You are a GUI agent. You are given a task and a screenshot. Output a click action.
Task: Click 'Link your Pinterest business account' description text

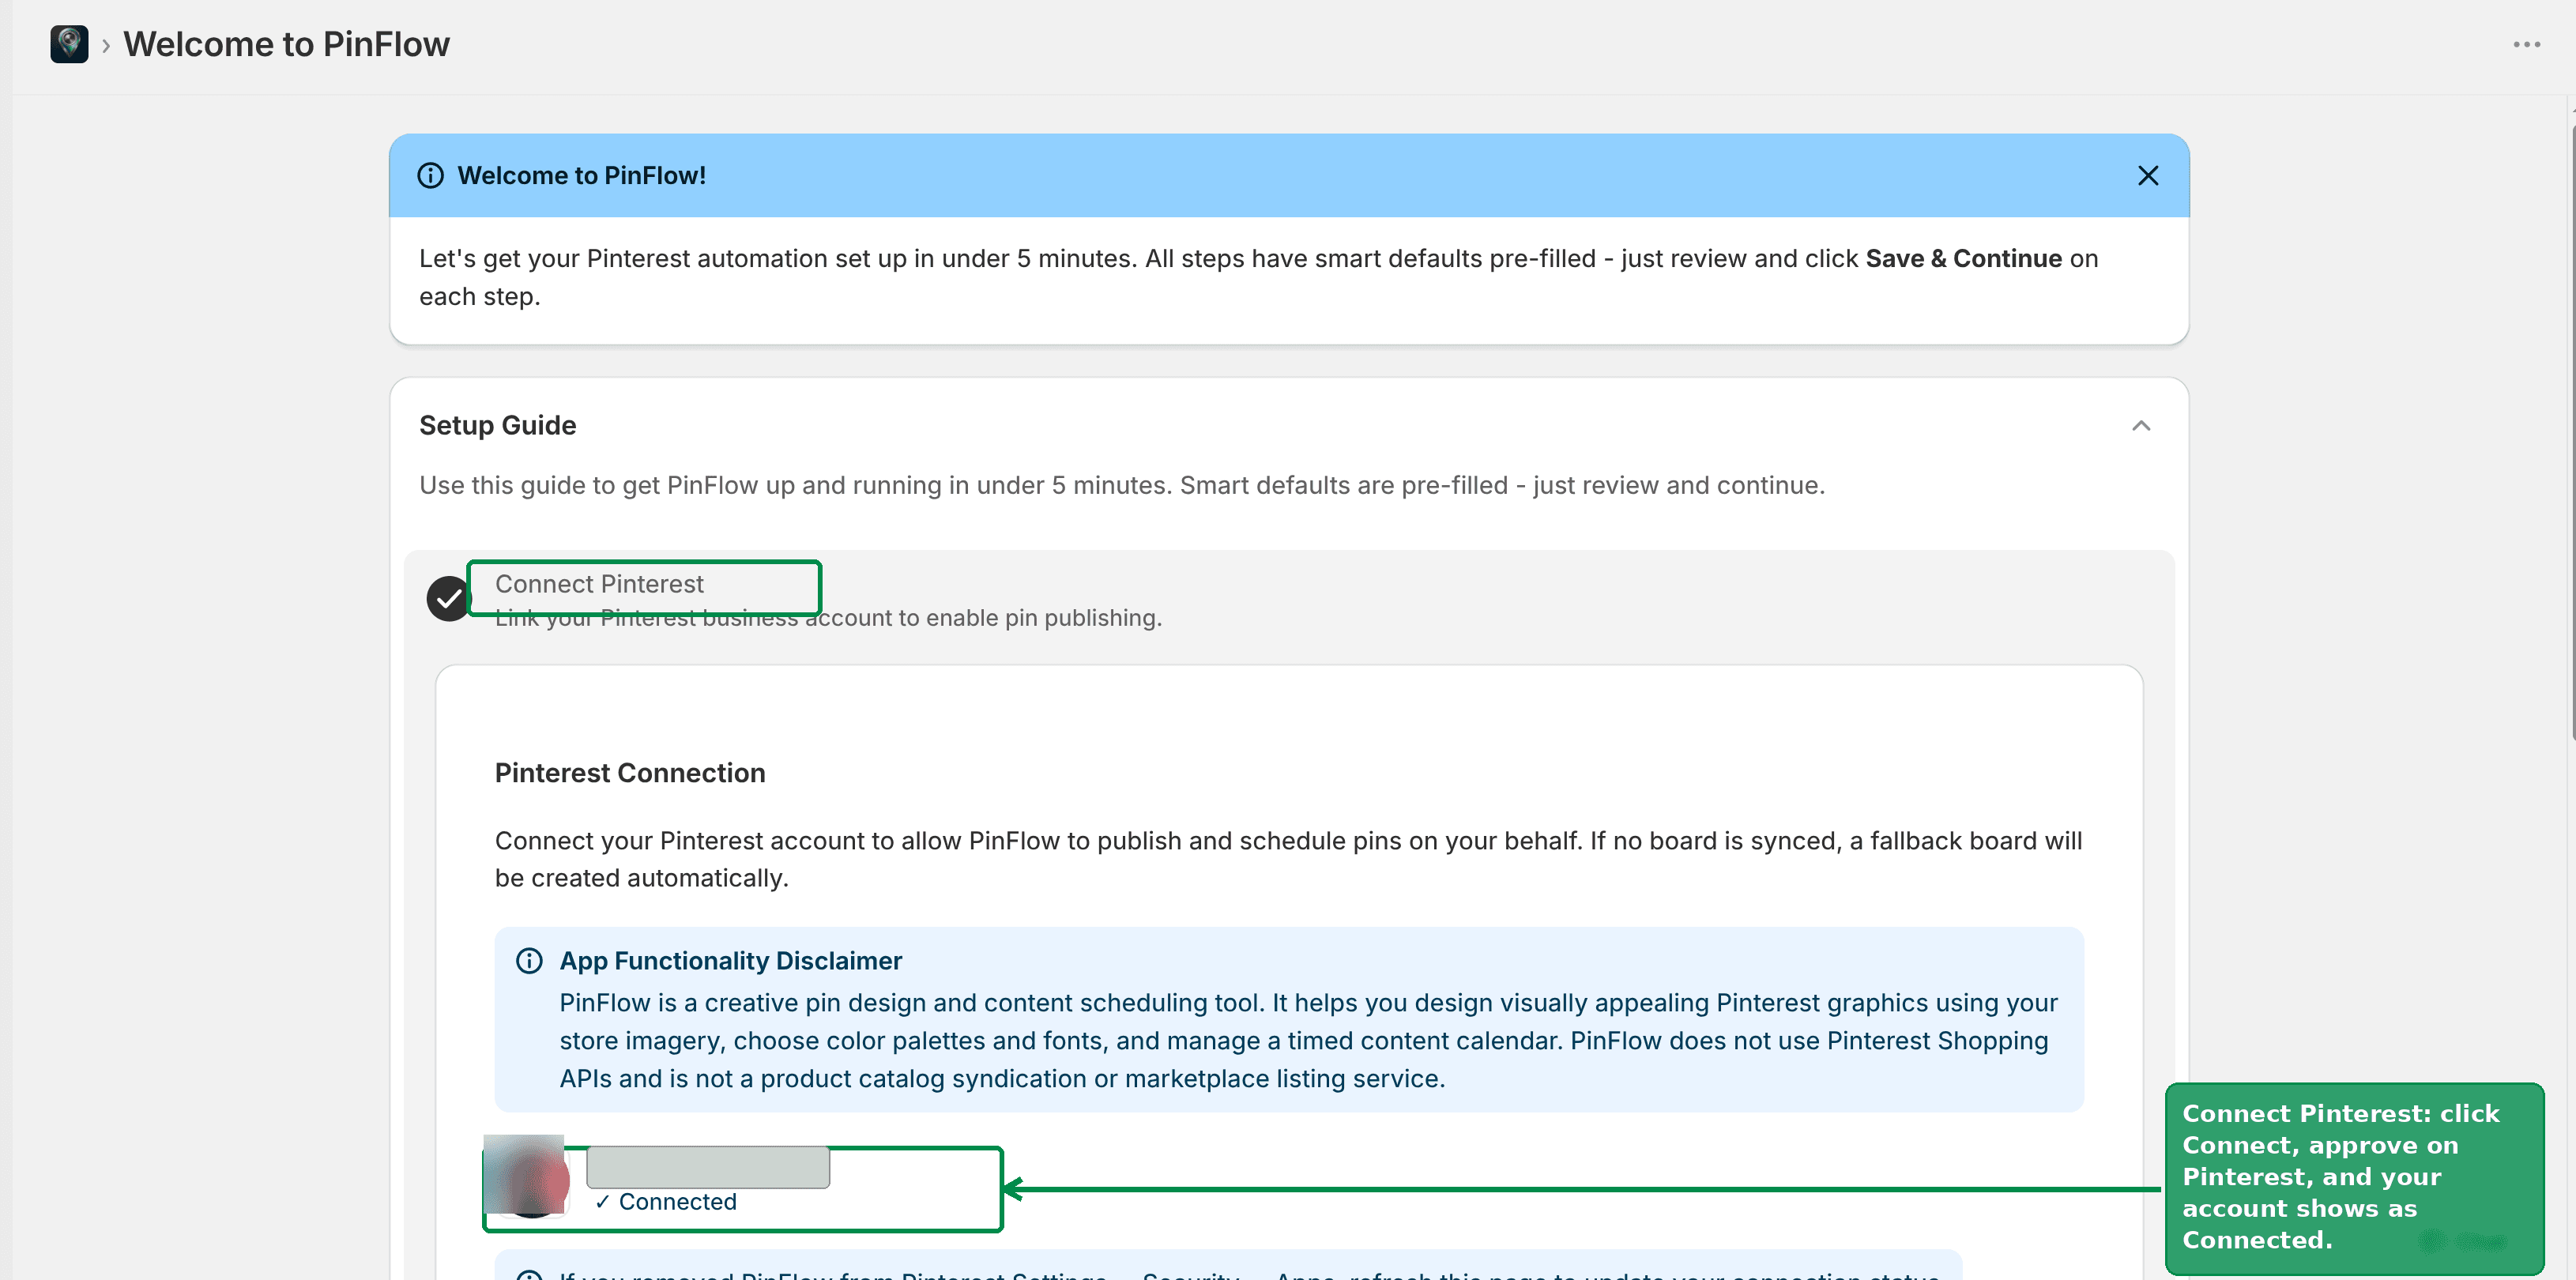[828, 618]
